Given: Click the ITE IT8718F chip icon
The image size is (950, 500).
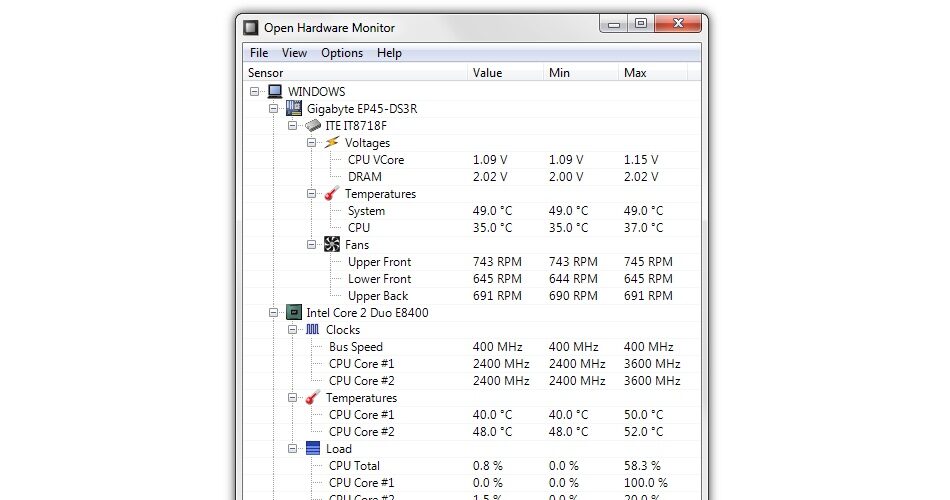Looking at the screenshot, I should [313, 126].
